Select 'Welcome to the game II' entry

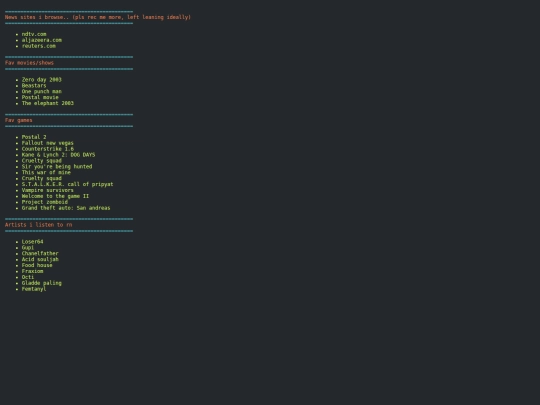[55, 196]
